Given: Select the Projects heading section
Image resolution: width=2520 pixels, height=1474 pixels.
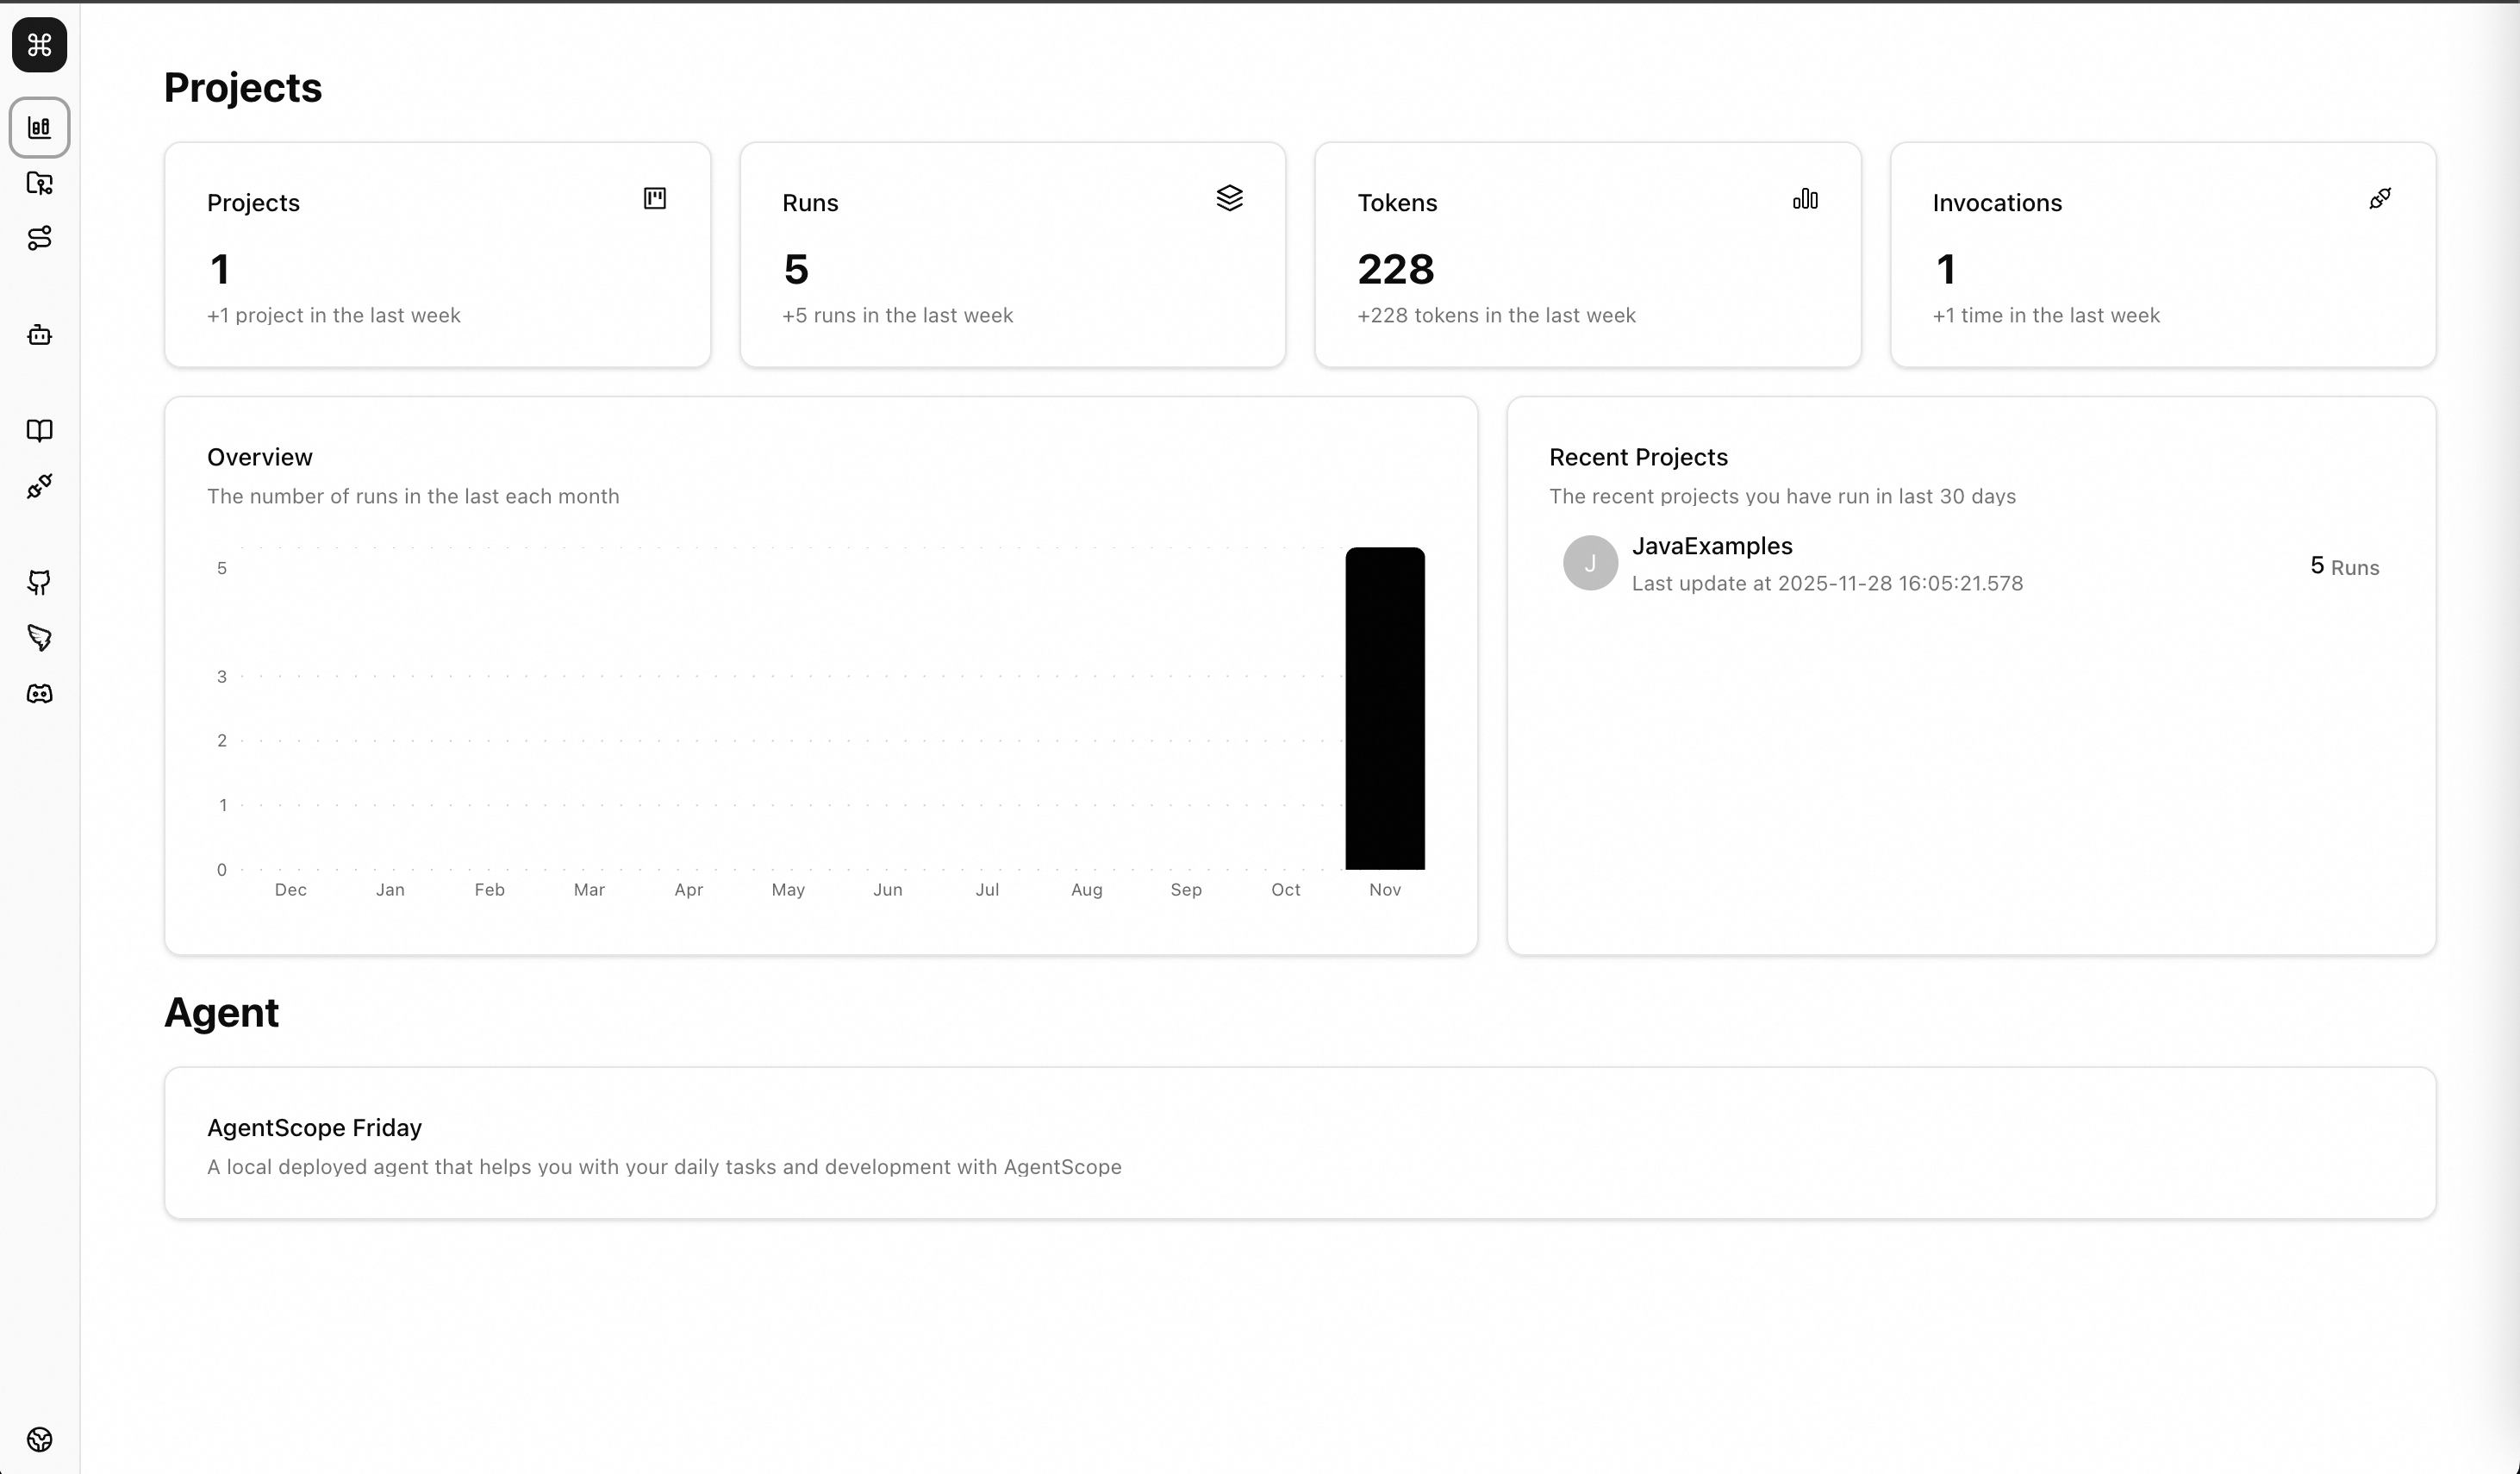Looking at the screenshot, I should 243,88.
